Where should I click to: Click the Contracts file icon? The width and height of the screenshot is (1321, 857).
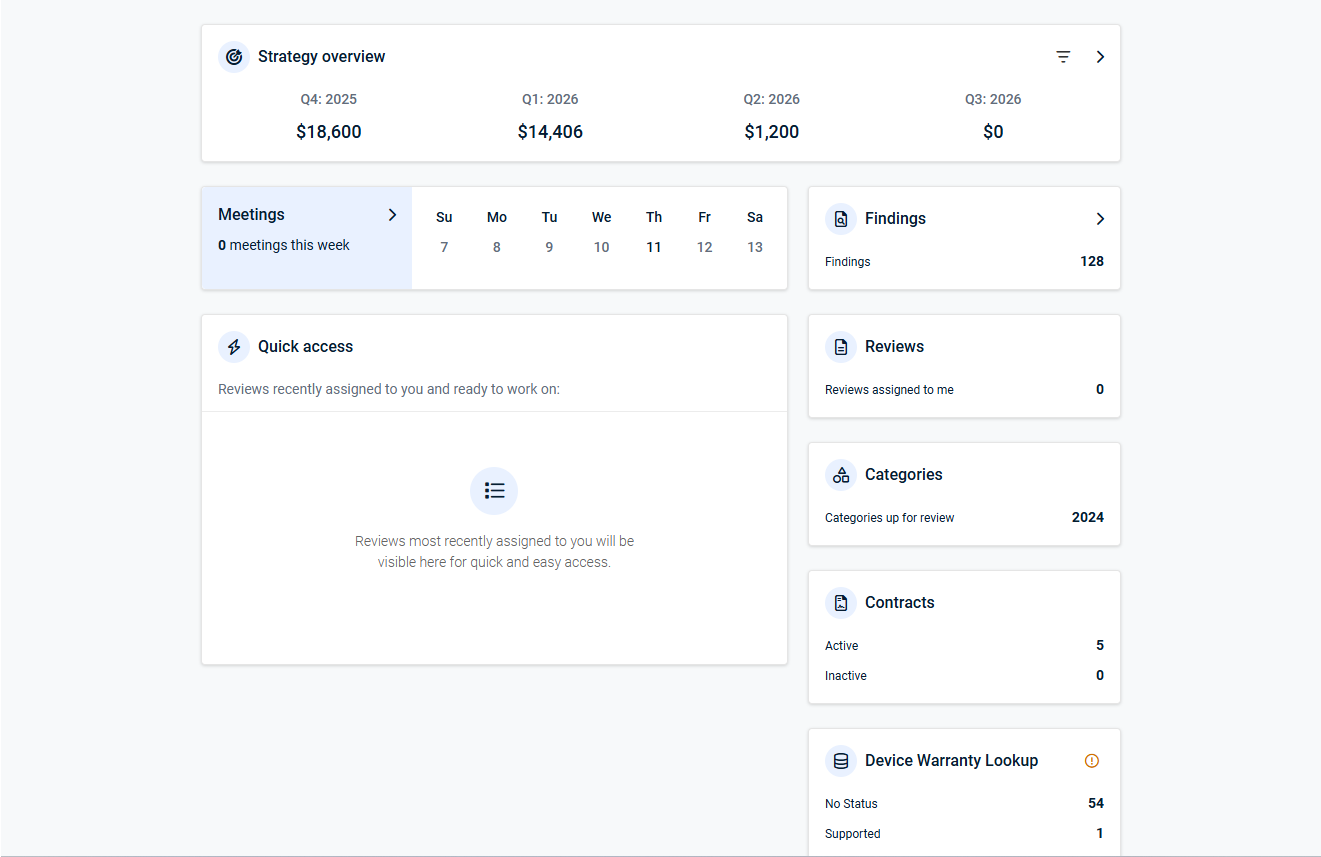(x=841, y=603)
